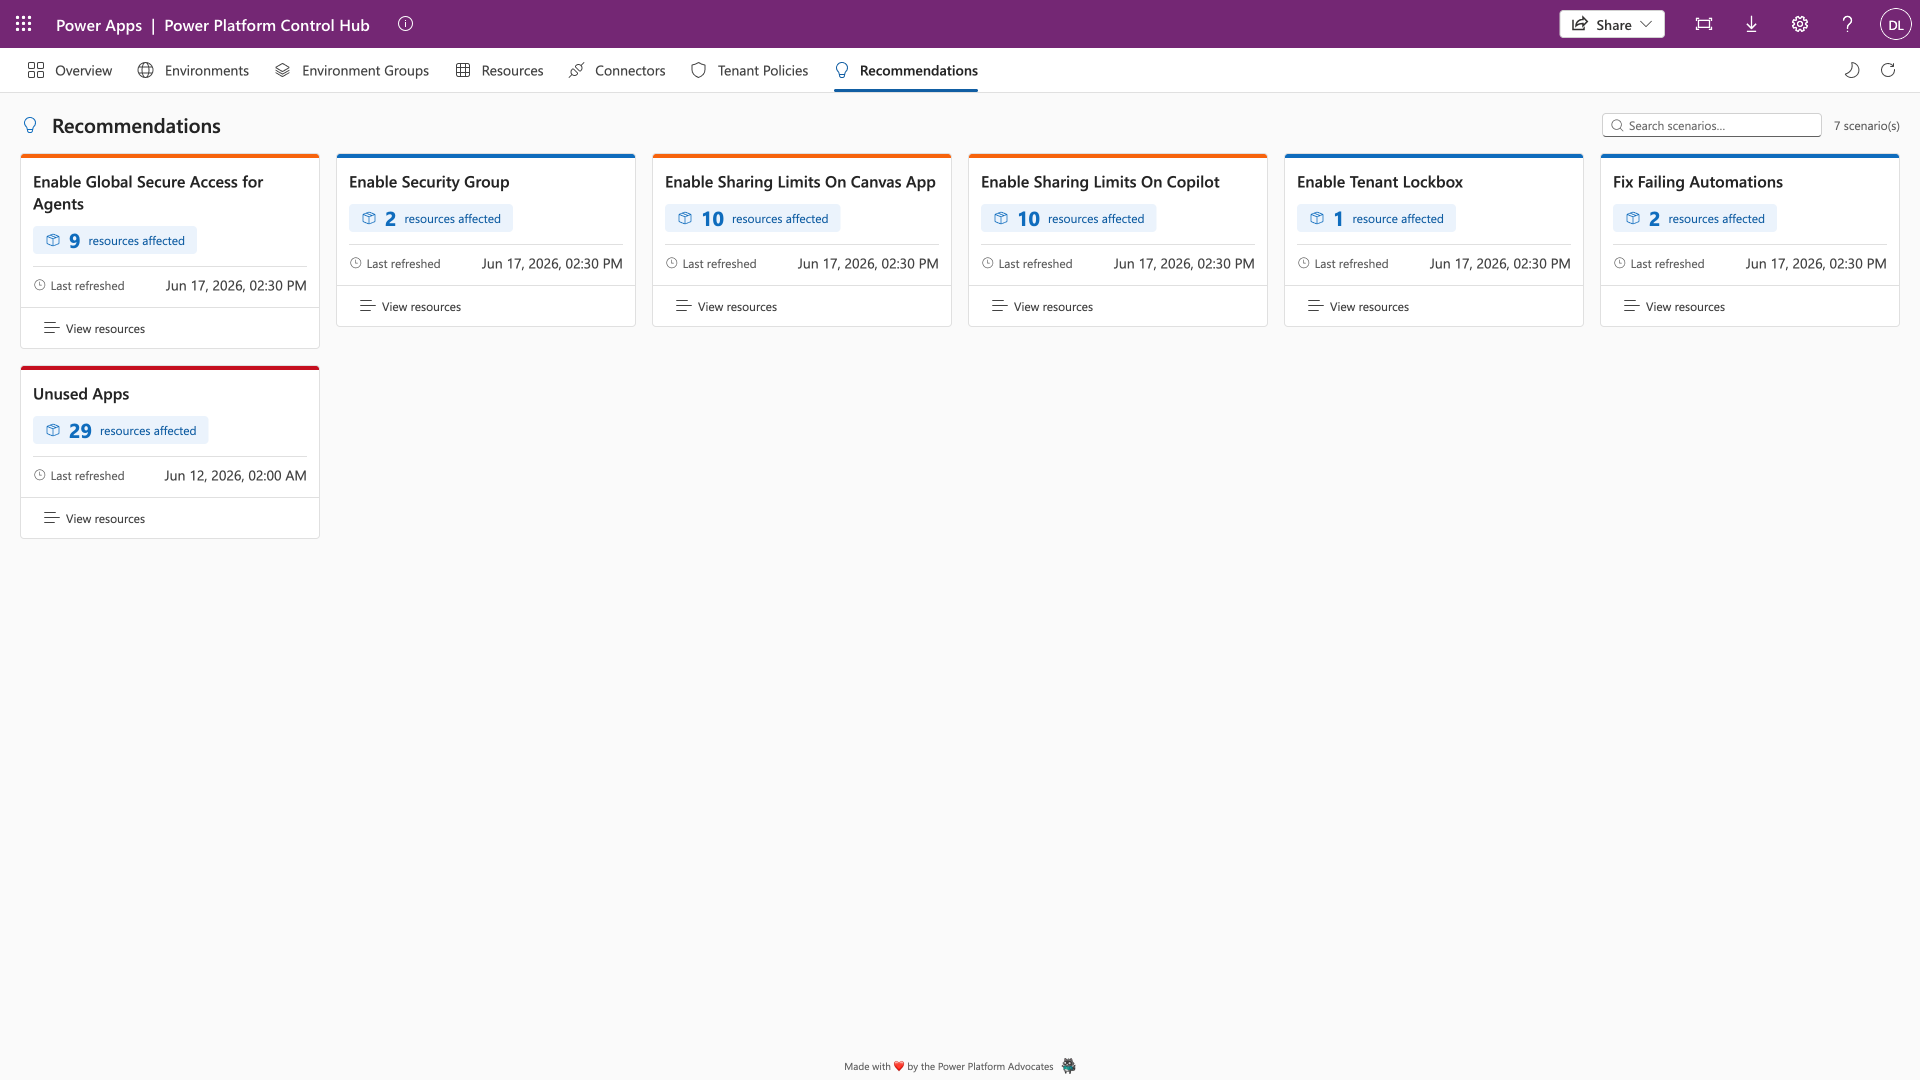The height and width of the screenshot is (1080, 1920).
Task: Click the clock icon on Unused Apps card
Action: click(40, 475)
